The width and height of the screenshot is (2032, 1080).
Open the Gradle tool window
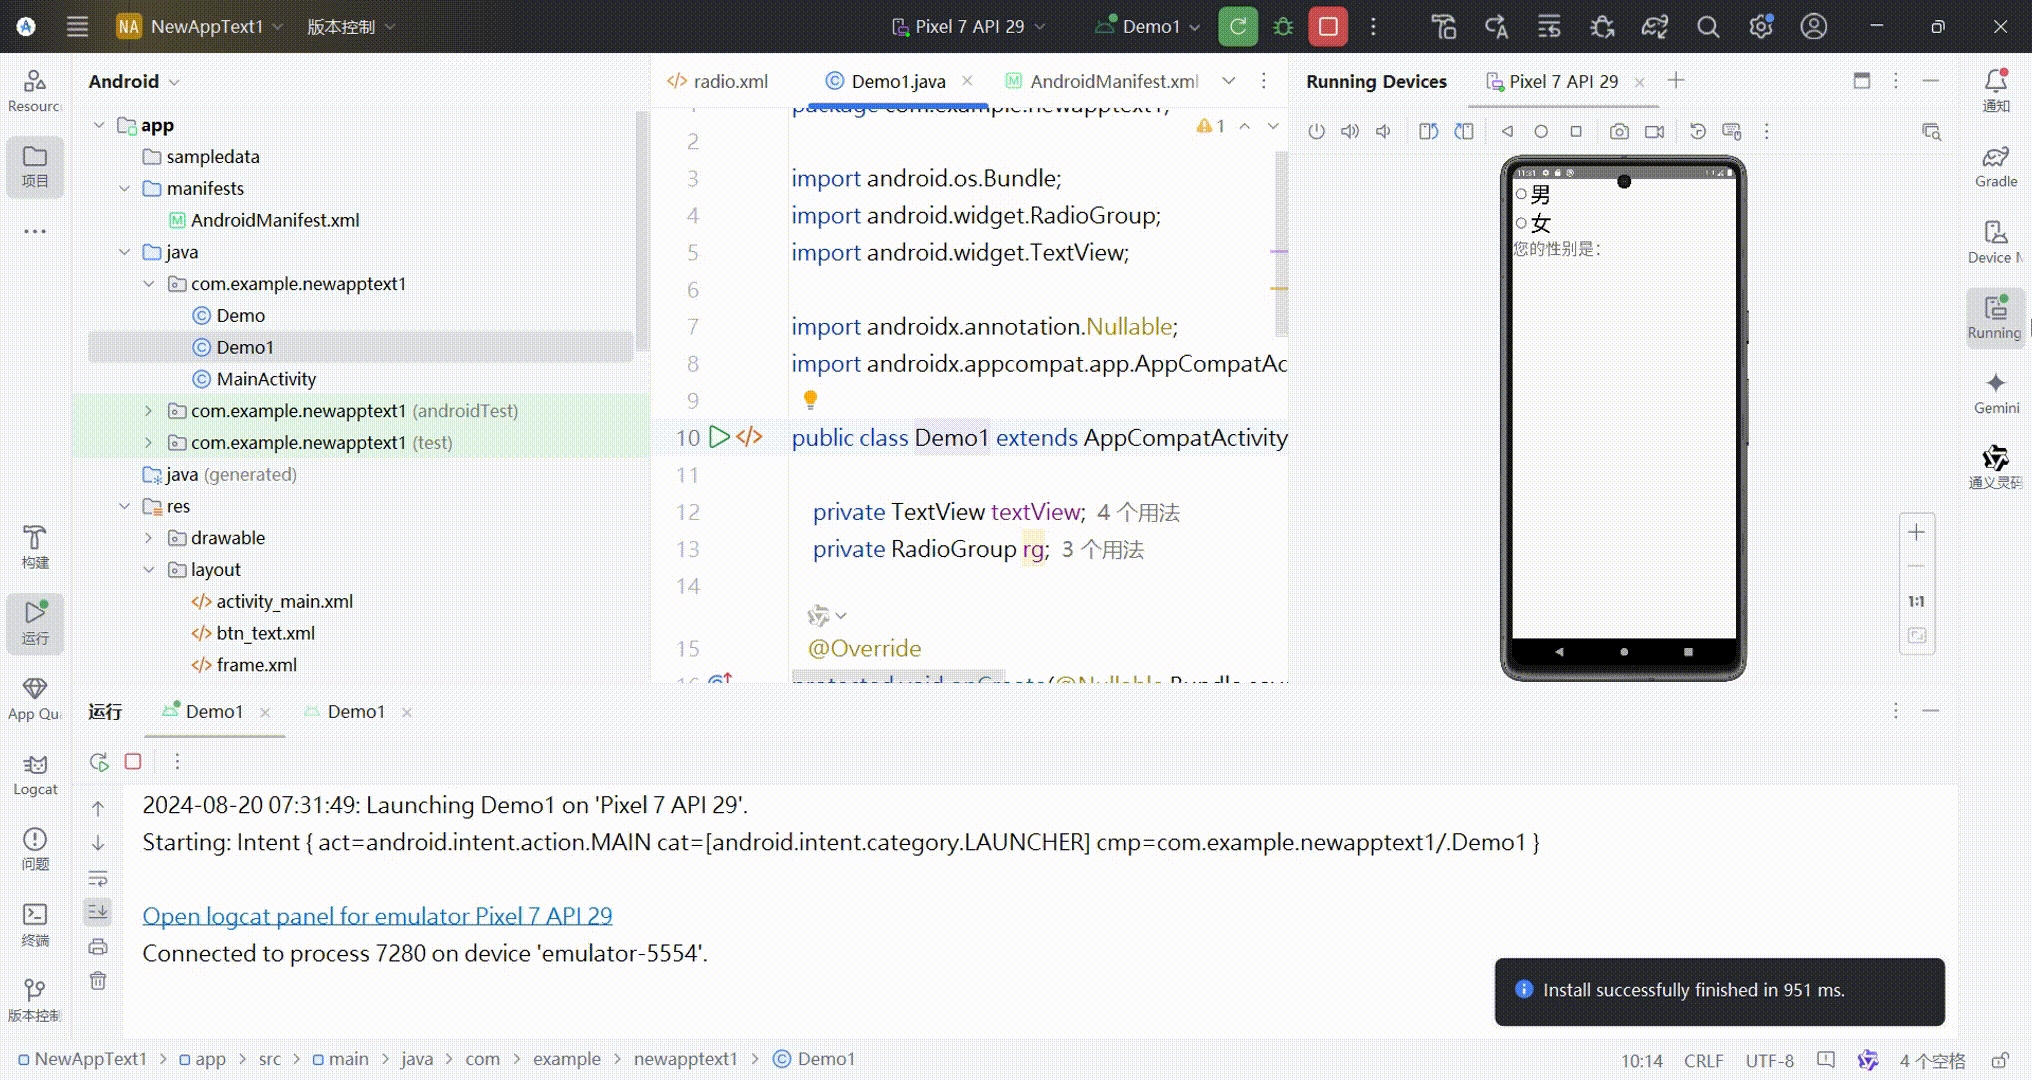(1996, 166)
